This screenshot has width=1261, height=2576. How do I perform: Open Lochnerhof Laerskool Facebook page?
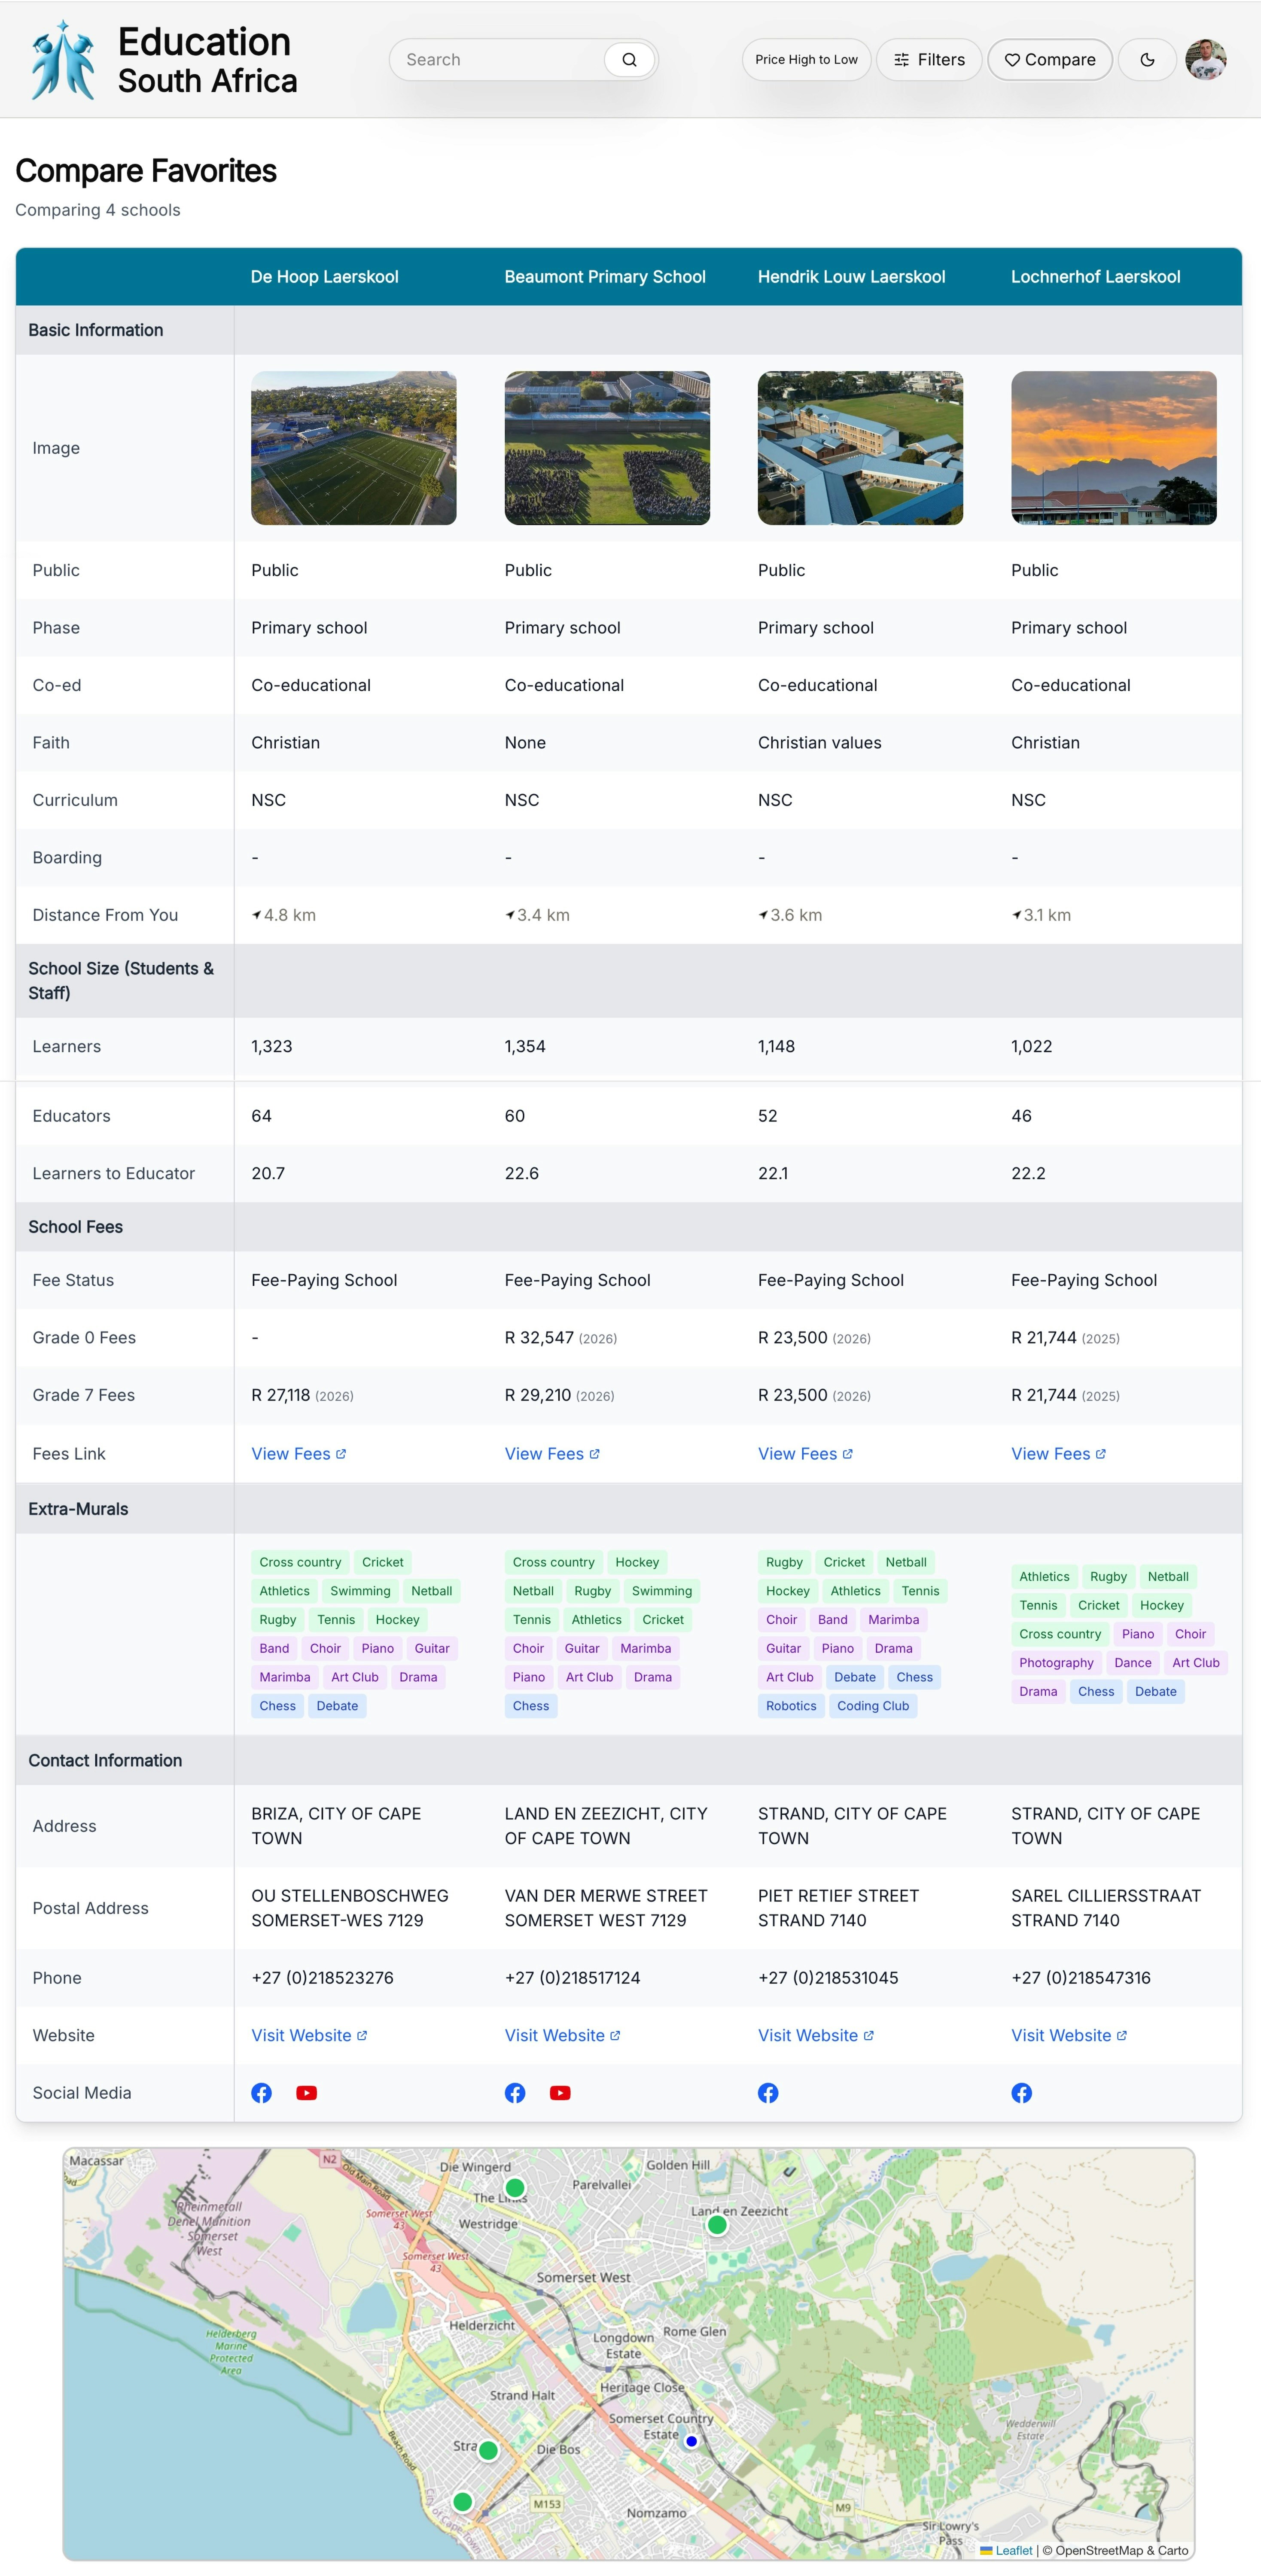pyautogui.click(x=1021, y=2093)
